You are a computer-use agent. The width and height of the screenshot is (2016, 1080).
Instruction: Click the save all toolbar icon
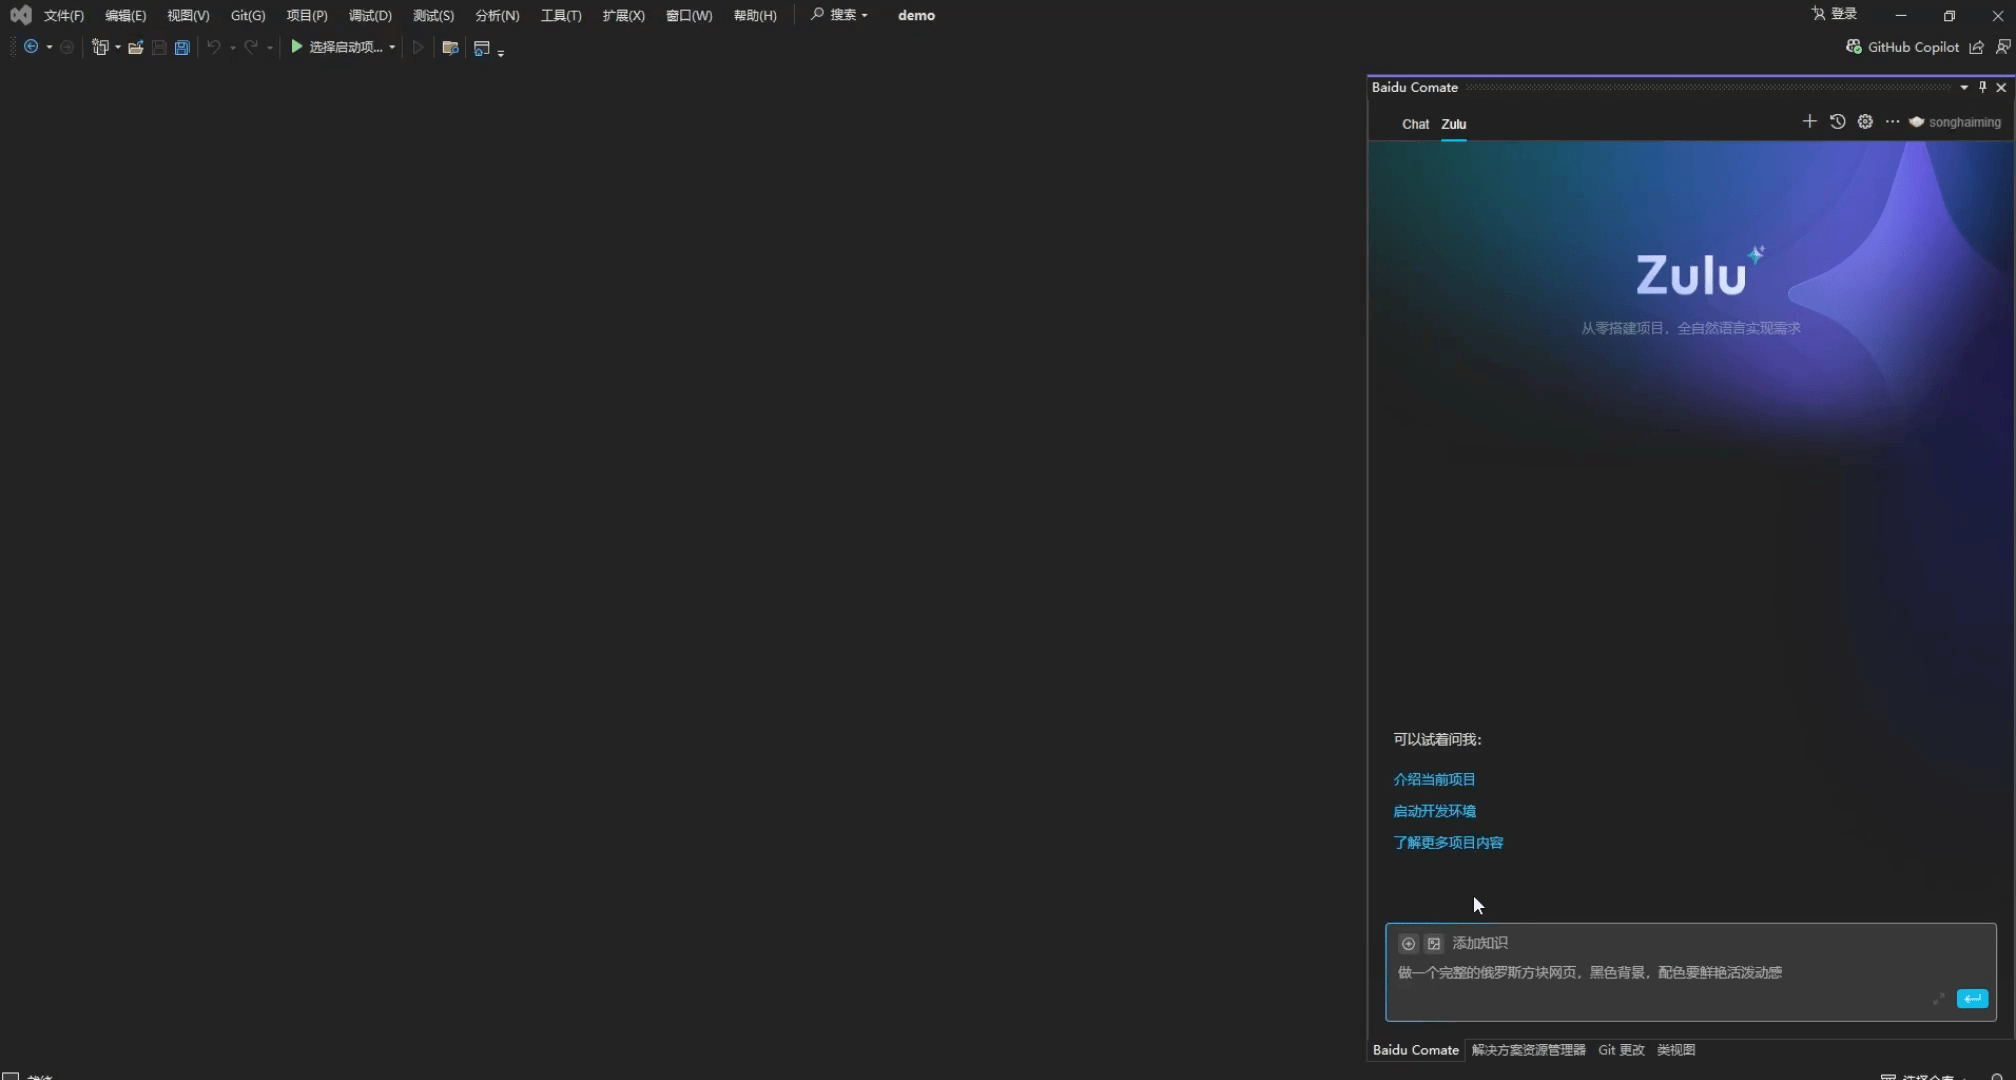click(x=182, y=47)
